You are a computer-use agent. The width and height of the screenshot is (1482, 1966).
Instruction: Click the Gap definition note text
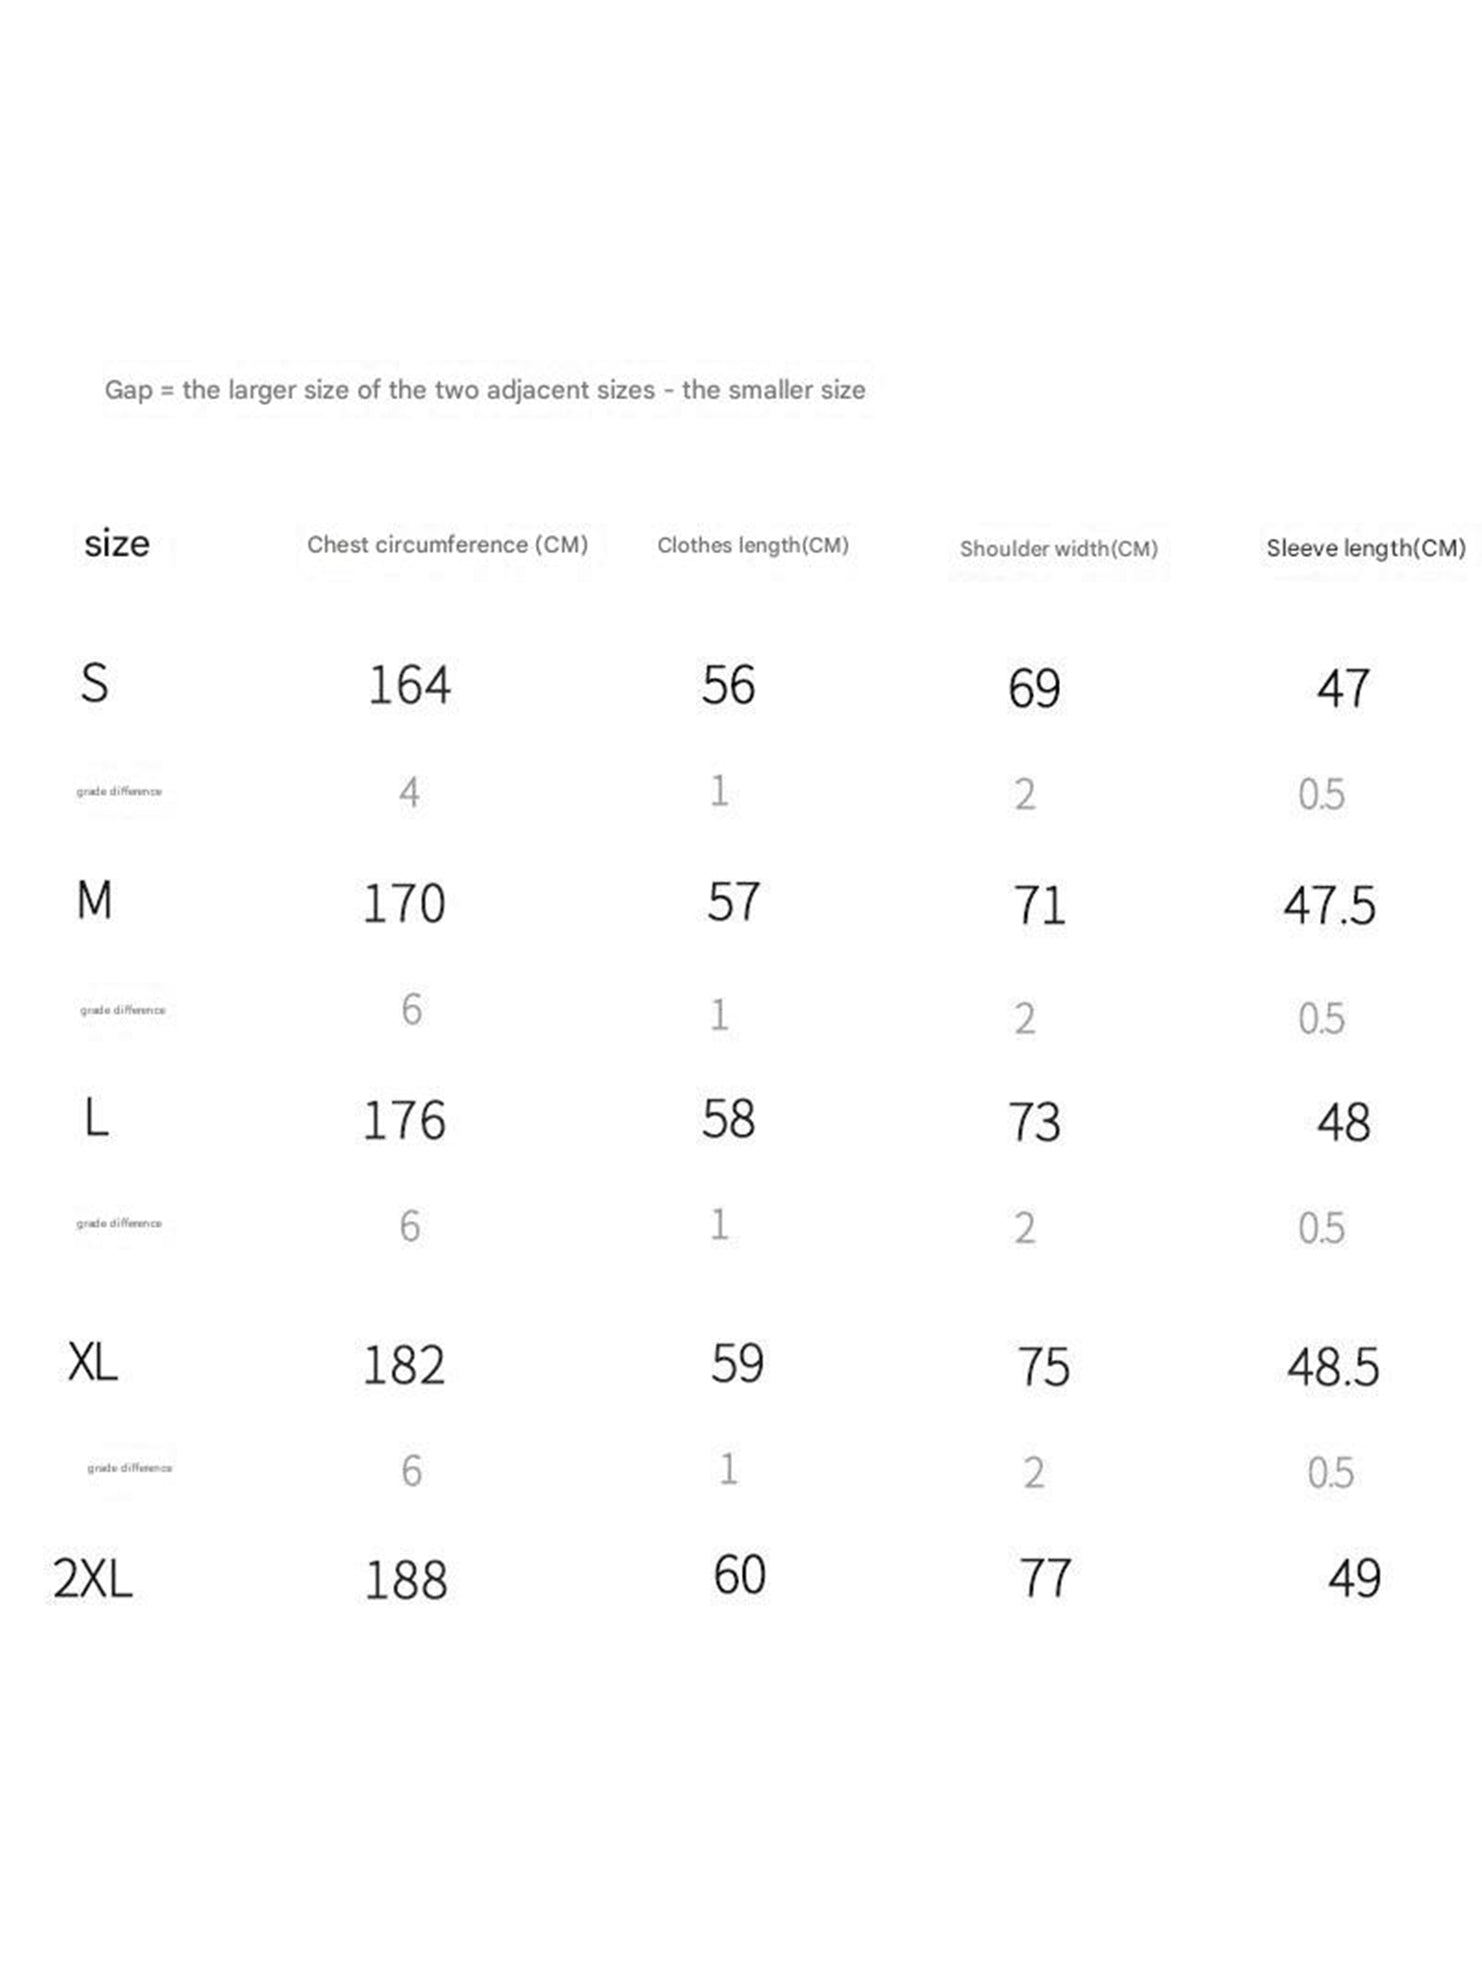click(x=485, y=390)
